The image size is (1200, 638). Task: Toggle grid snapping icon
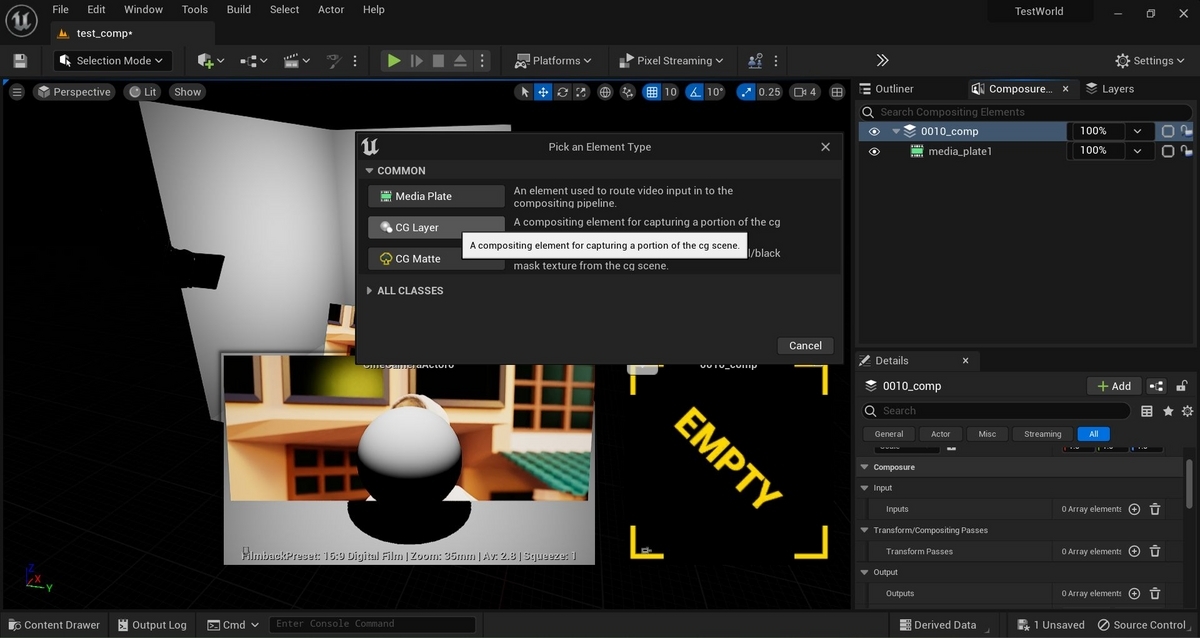click(x=652, y=92)
